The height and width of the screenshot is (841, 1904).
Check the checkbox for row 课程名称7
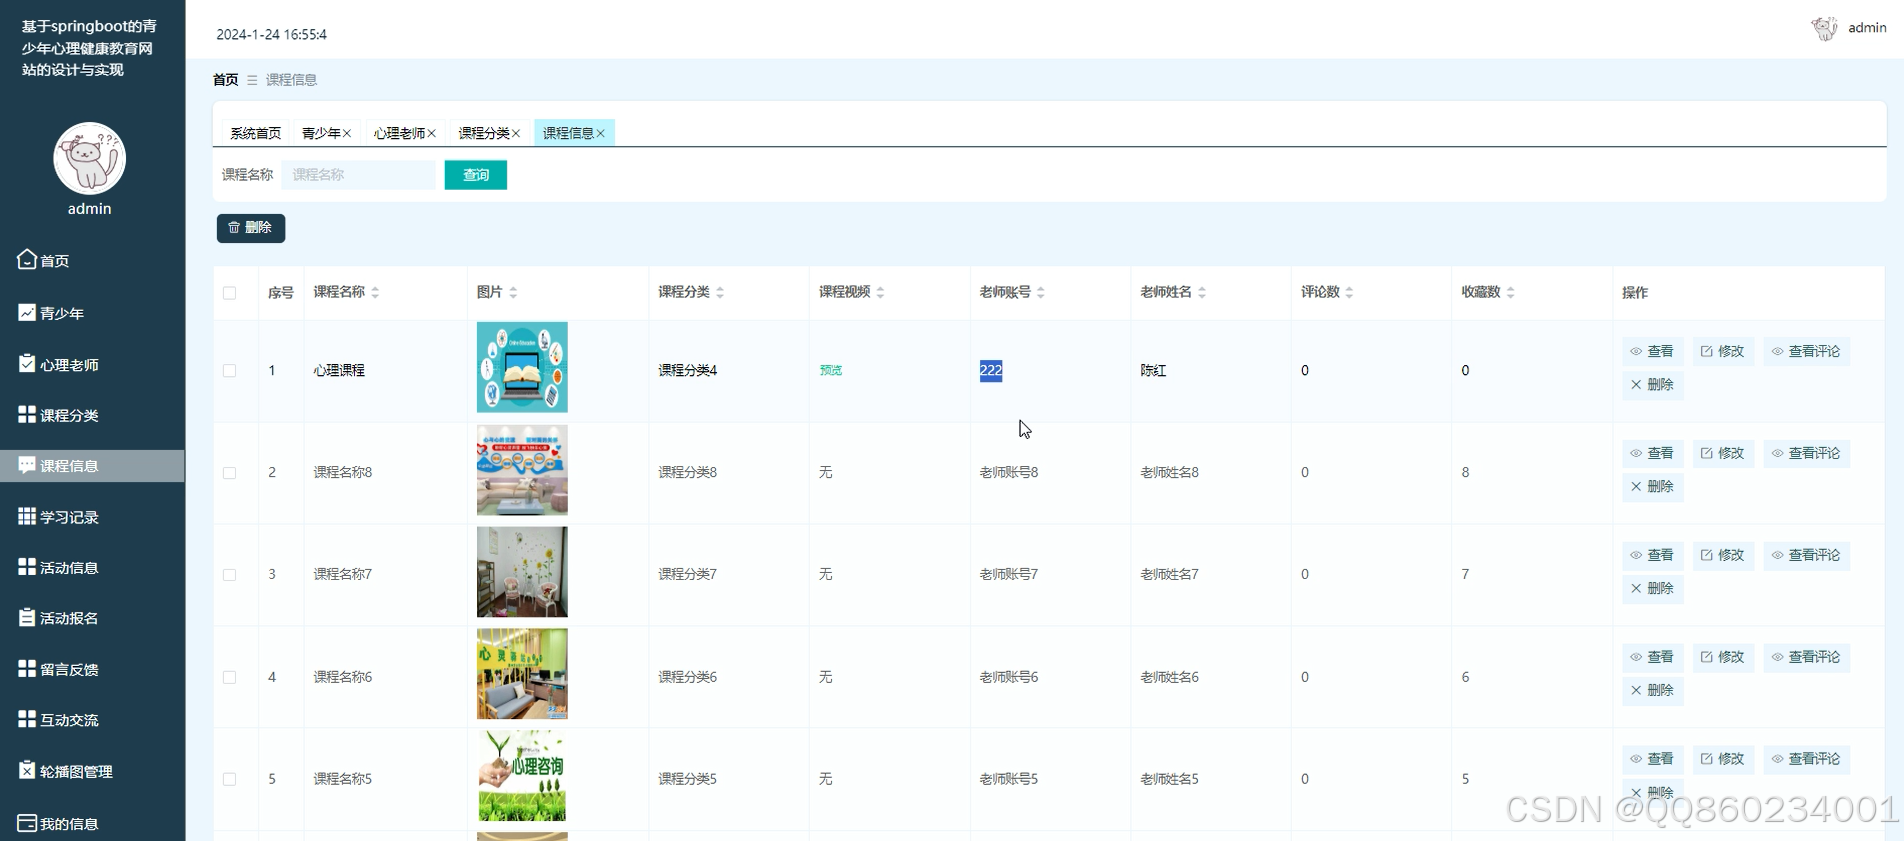coord(230,575)
